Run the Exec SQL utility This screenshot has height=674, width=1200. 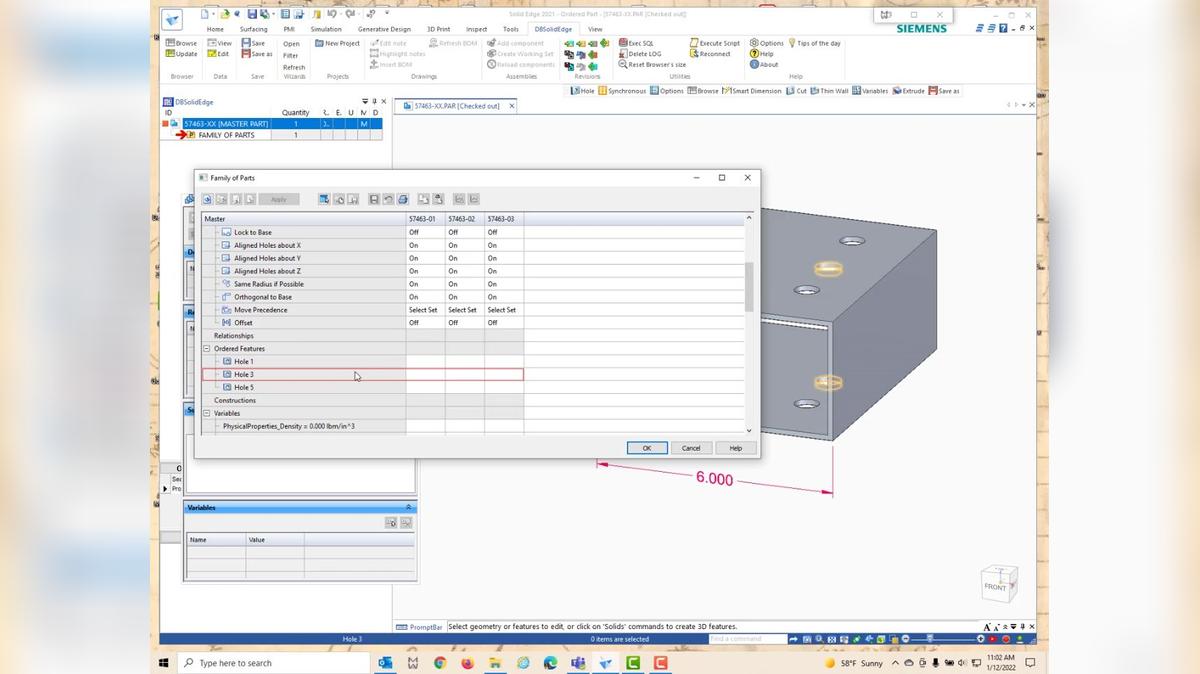[636, 43]
